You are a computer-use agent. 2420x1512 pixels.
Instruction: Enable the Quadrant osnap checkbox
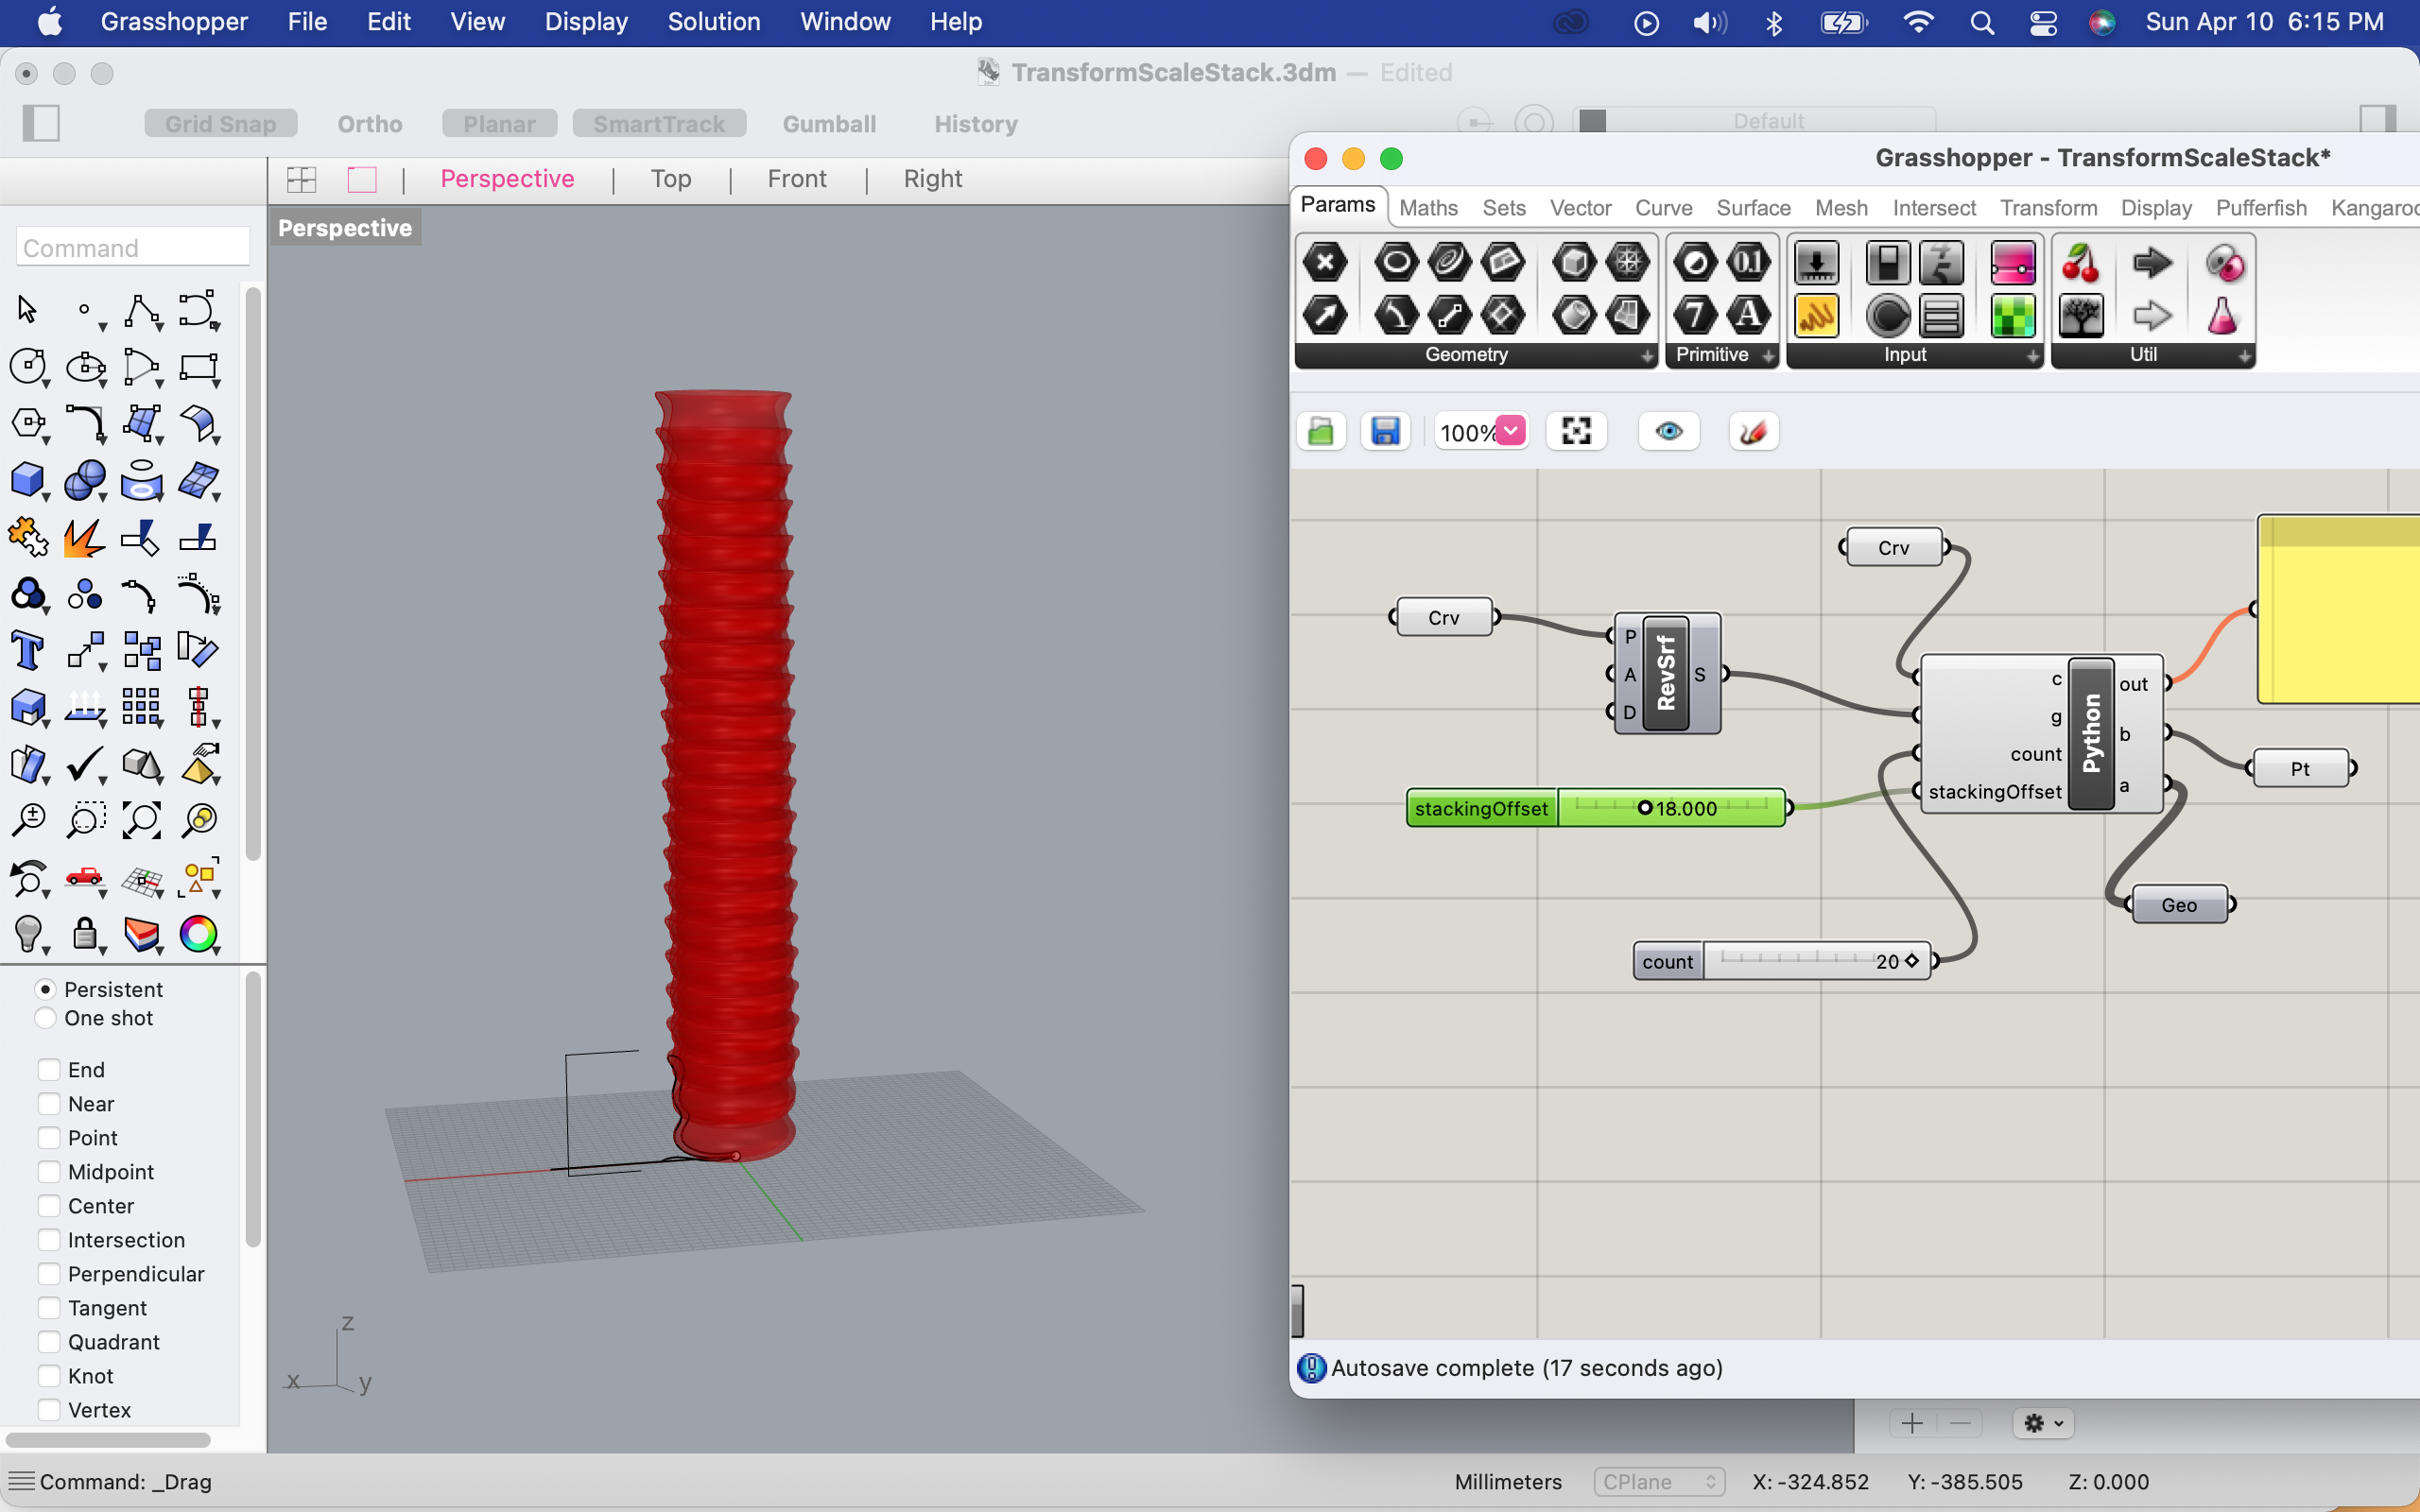(x=49, y=1341)
